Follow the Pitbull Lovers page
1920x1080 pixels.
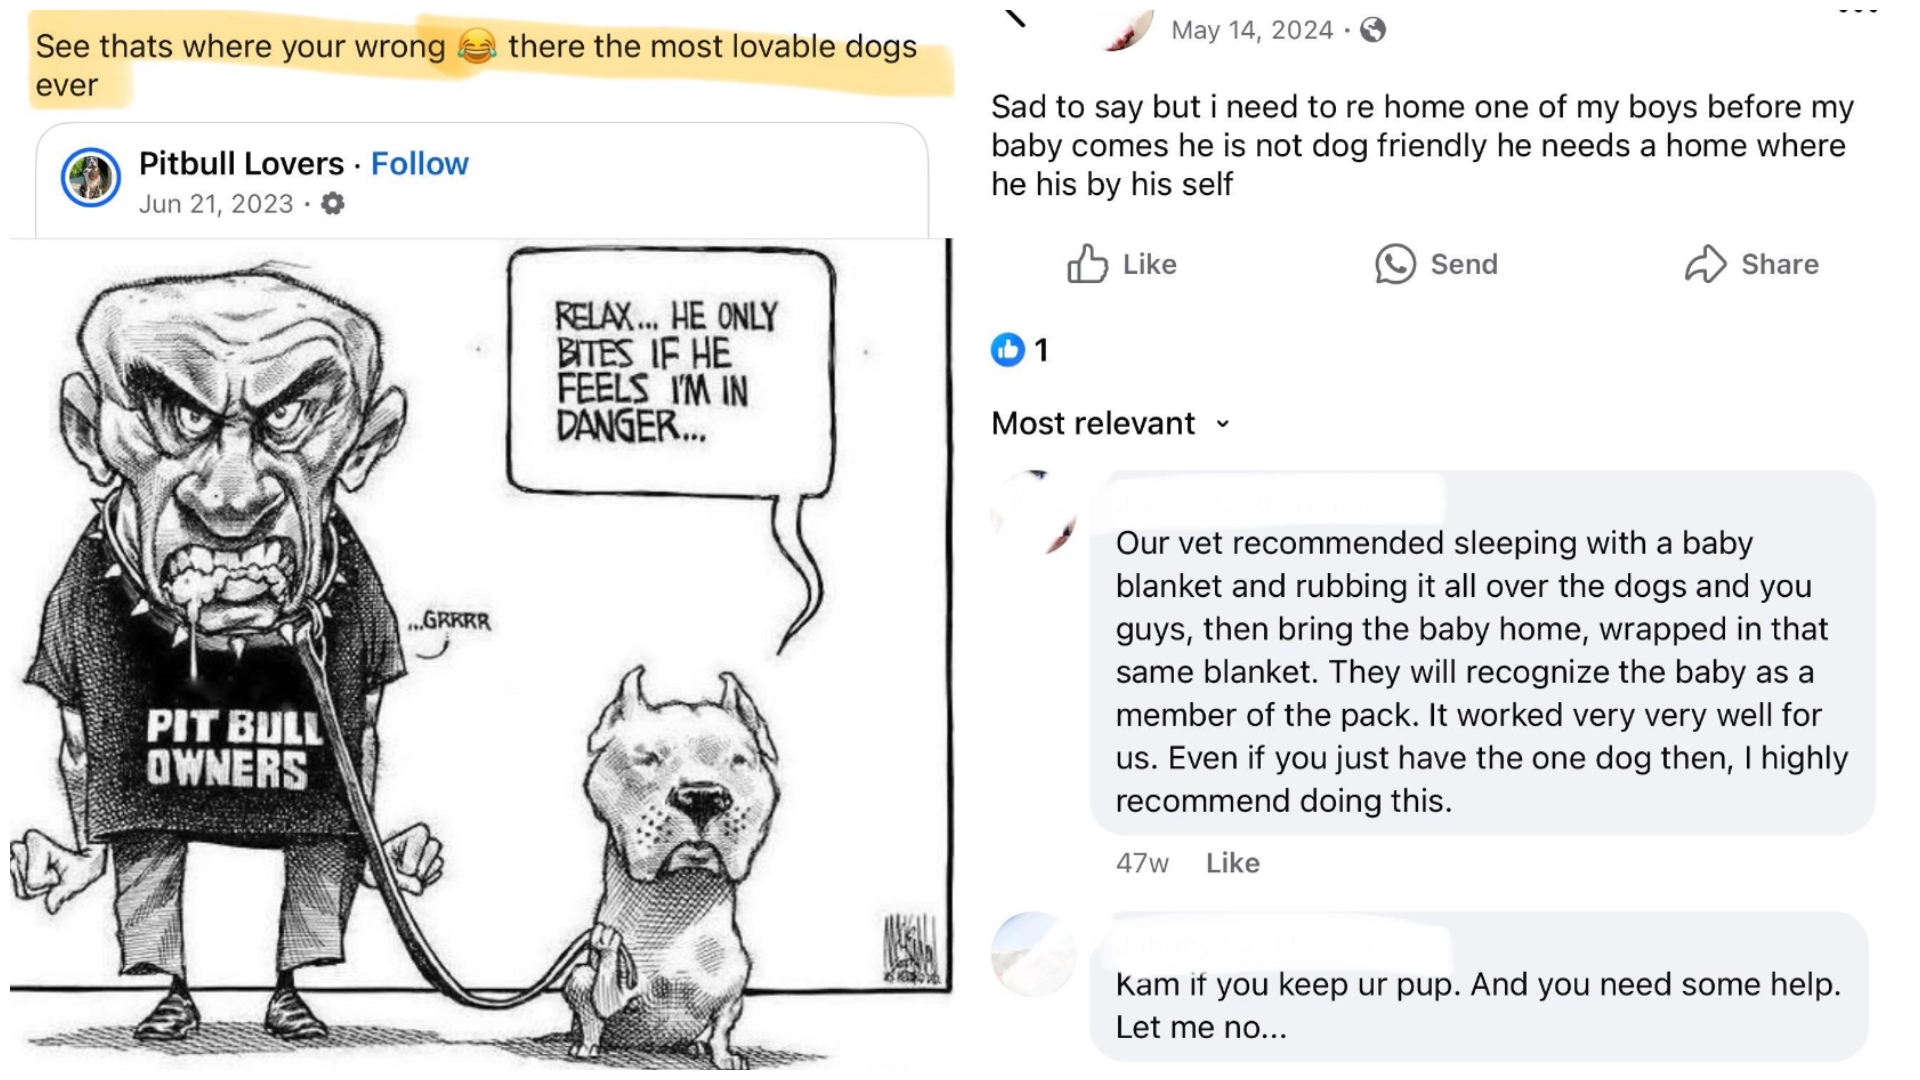pos(419,163)
